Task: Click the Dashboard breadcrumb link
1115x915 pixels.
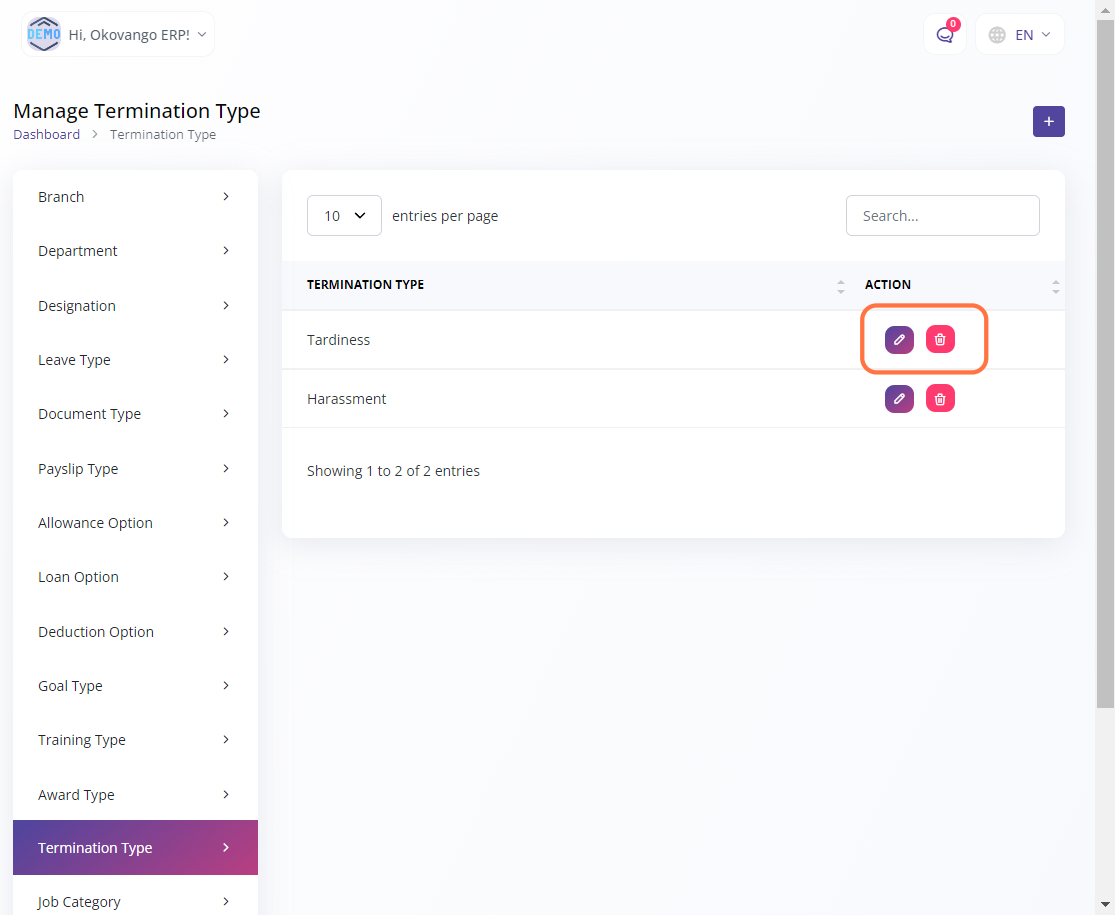Action: (x=47, y=134)
